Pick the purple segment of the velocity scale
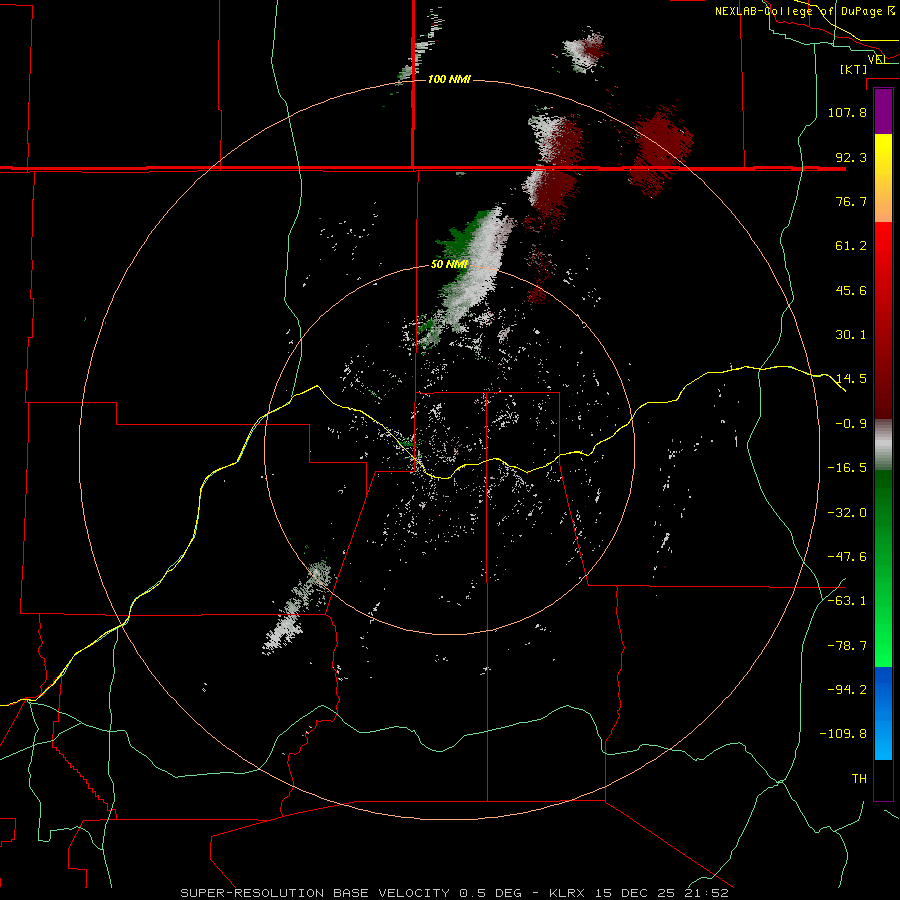The height and width of the screenshot is (900, 900). [883, 112]
